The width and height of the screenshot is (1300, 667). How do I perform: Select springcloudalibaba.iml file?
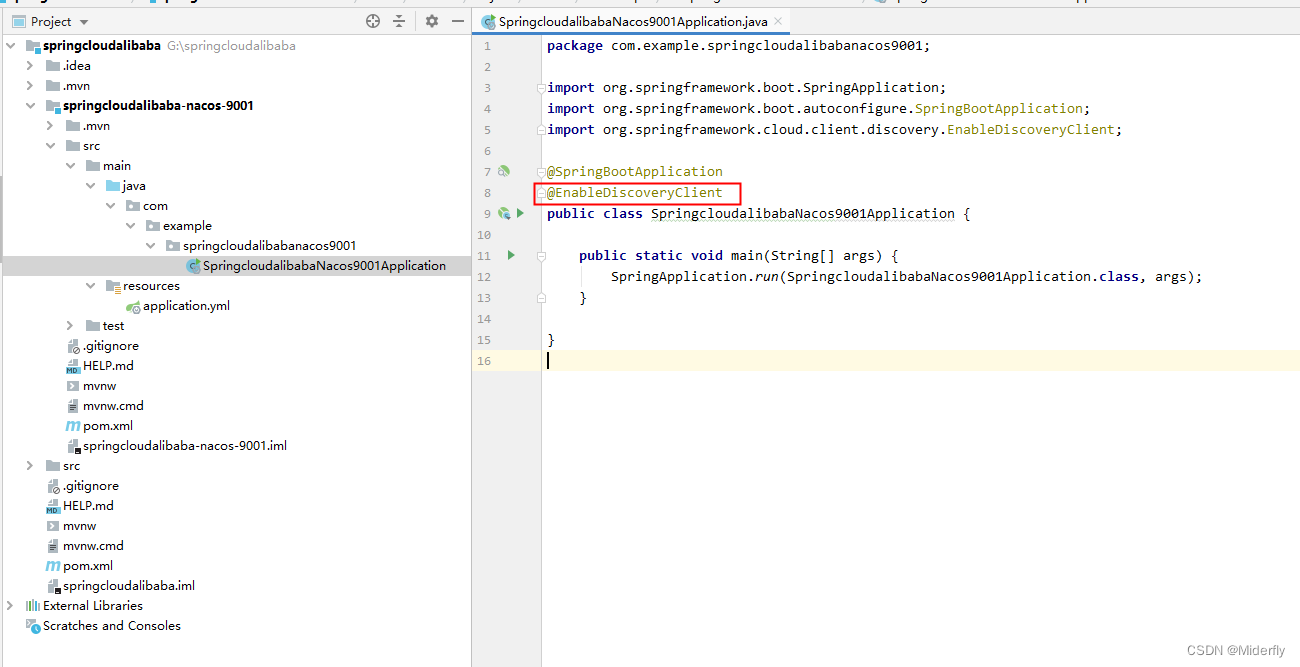click(129, 586)
